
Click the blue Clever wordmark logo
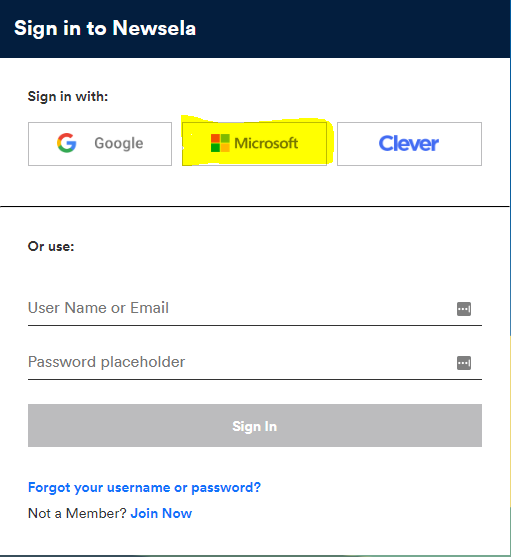[409, 144]
